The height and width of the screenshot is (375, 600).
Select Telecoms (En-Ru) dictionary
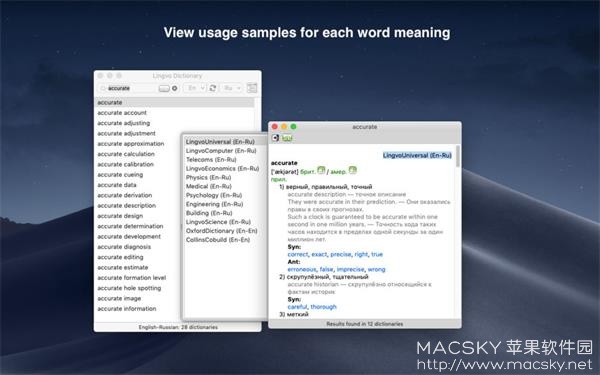coord(211,160)
